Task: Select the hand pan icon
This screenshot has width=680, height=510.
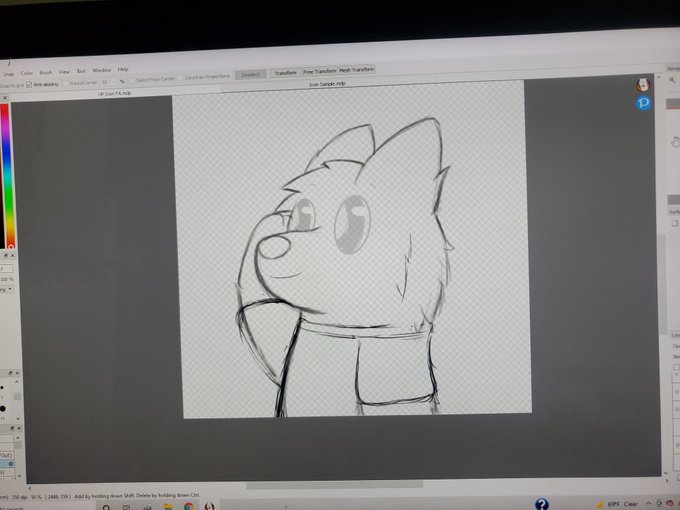Action: [675, 142]
